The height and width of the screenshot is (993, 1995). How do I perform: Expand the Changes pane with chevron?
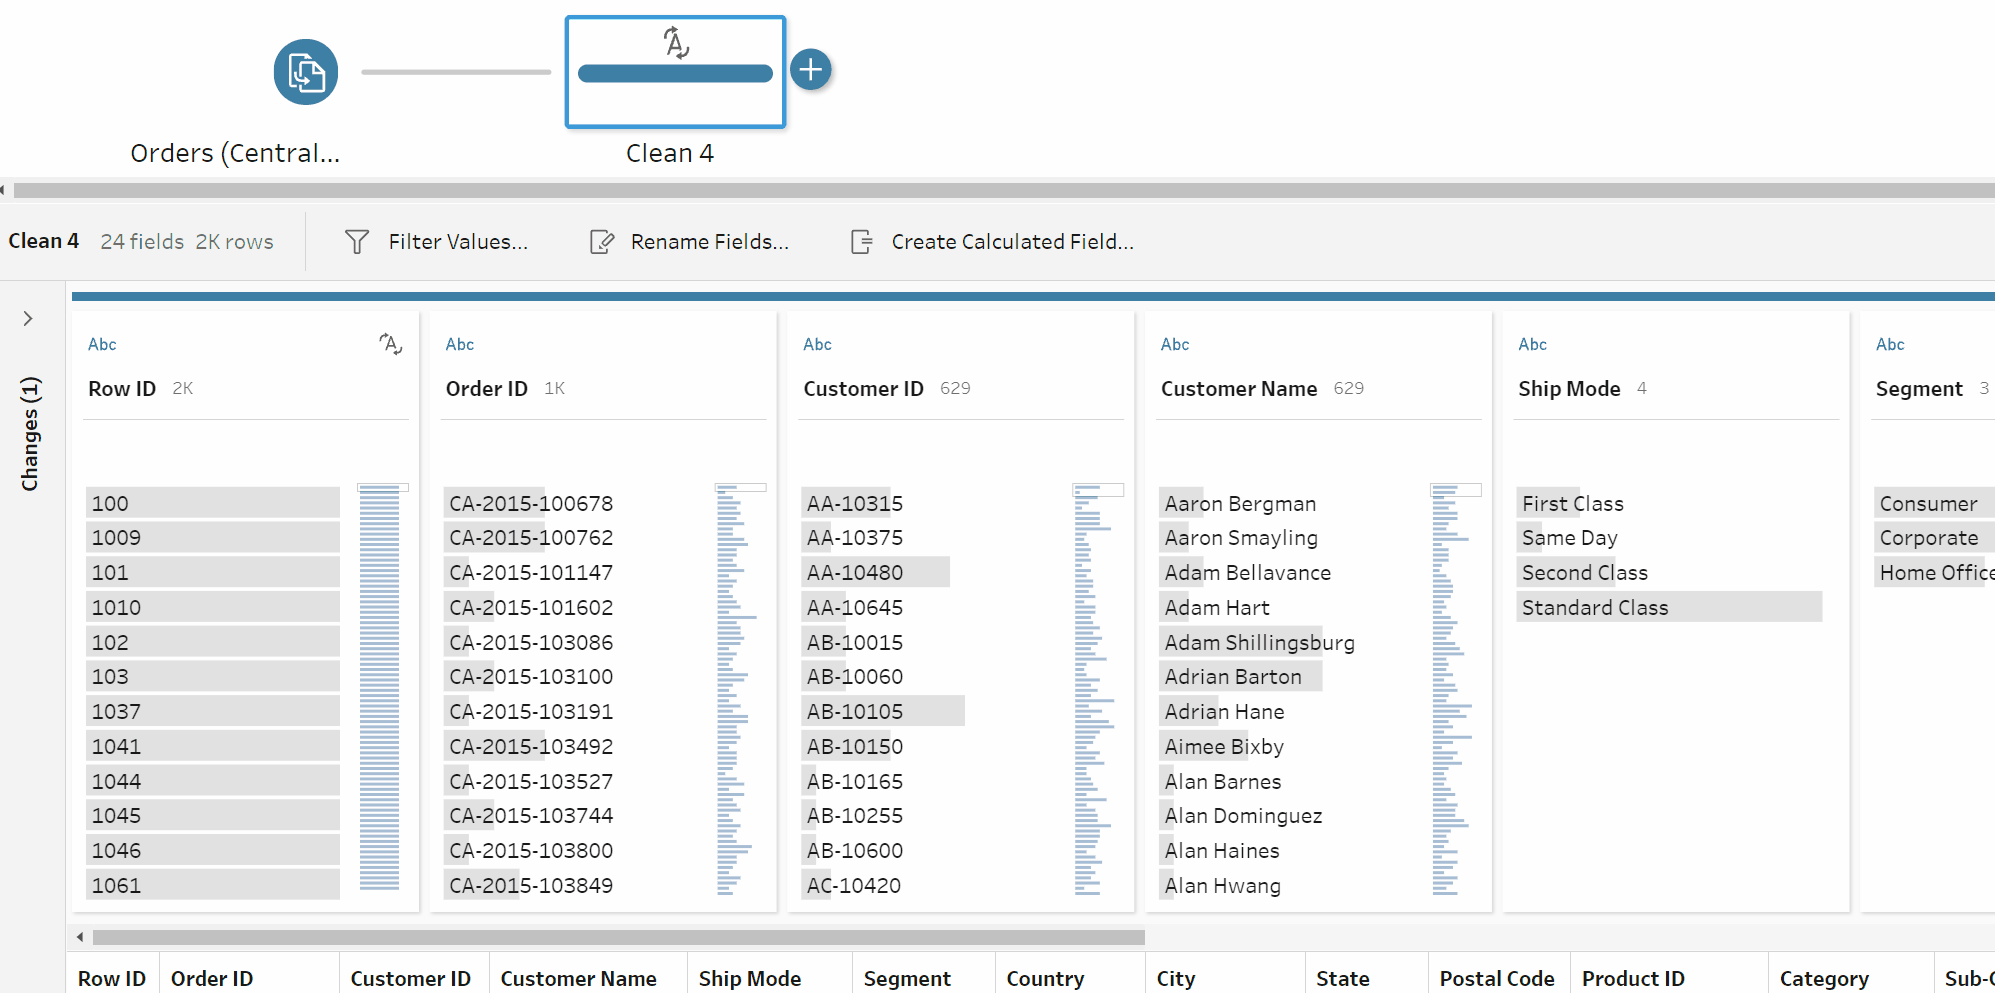[28, 319]
